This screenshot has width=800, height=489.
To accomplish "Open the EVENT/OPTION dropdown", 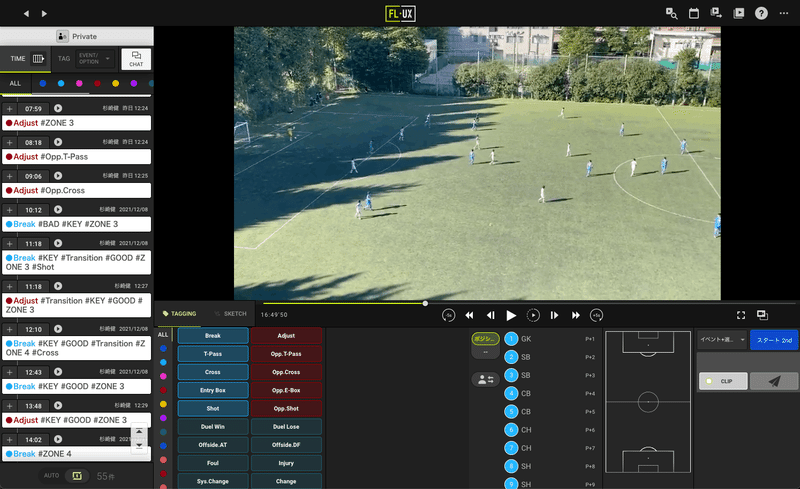I will pos(95,59).
